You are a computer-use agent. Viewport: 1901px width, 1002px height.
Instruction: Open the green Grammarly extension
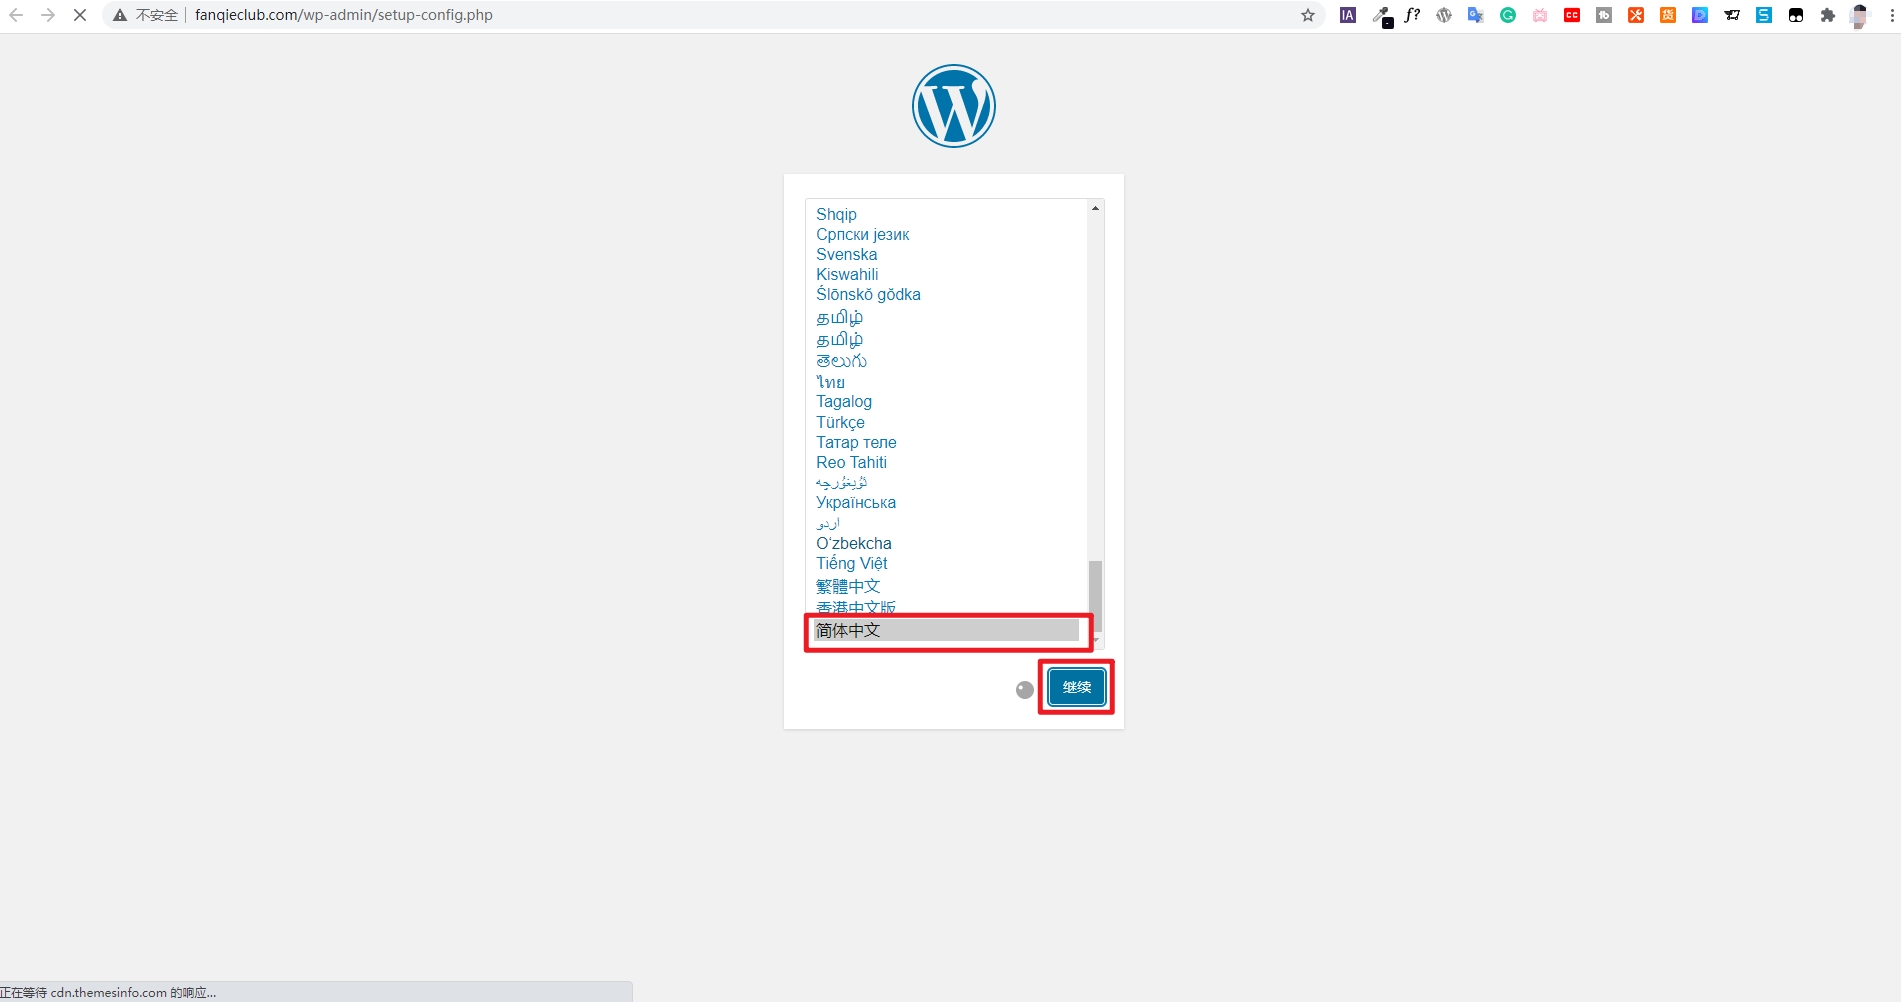(1508, 15)
